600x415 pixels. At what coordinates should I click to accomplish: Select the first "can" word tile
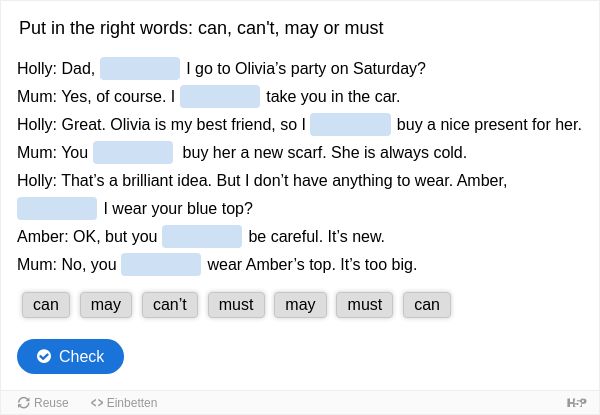pyautogui.click(x=46, y=305)
